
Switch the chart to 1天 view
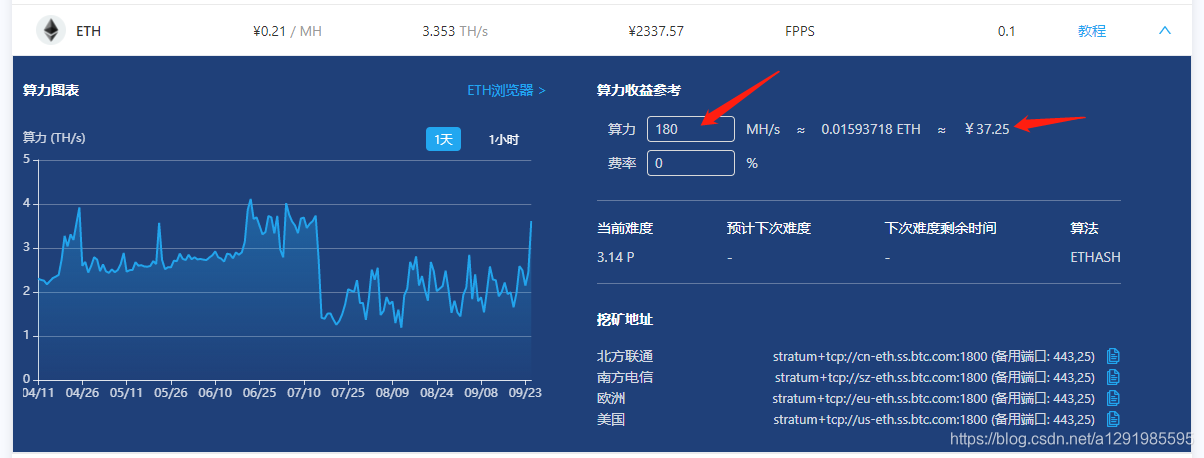443,139
